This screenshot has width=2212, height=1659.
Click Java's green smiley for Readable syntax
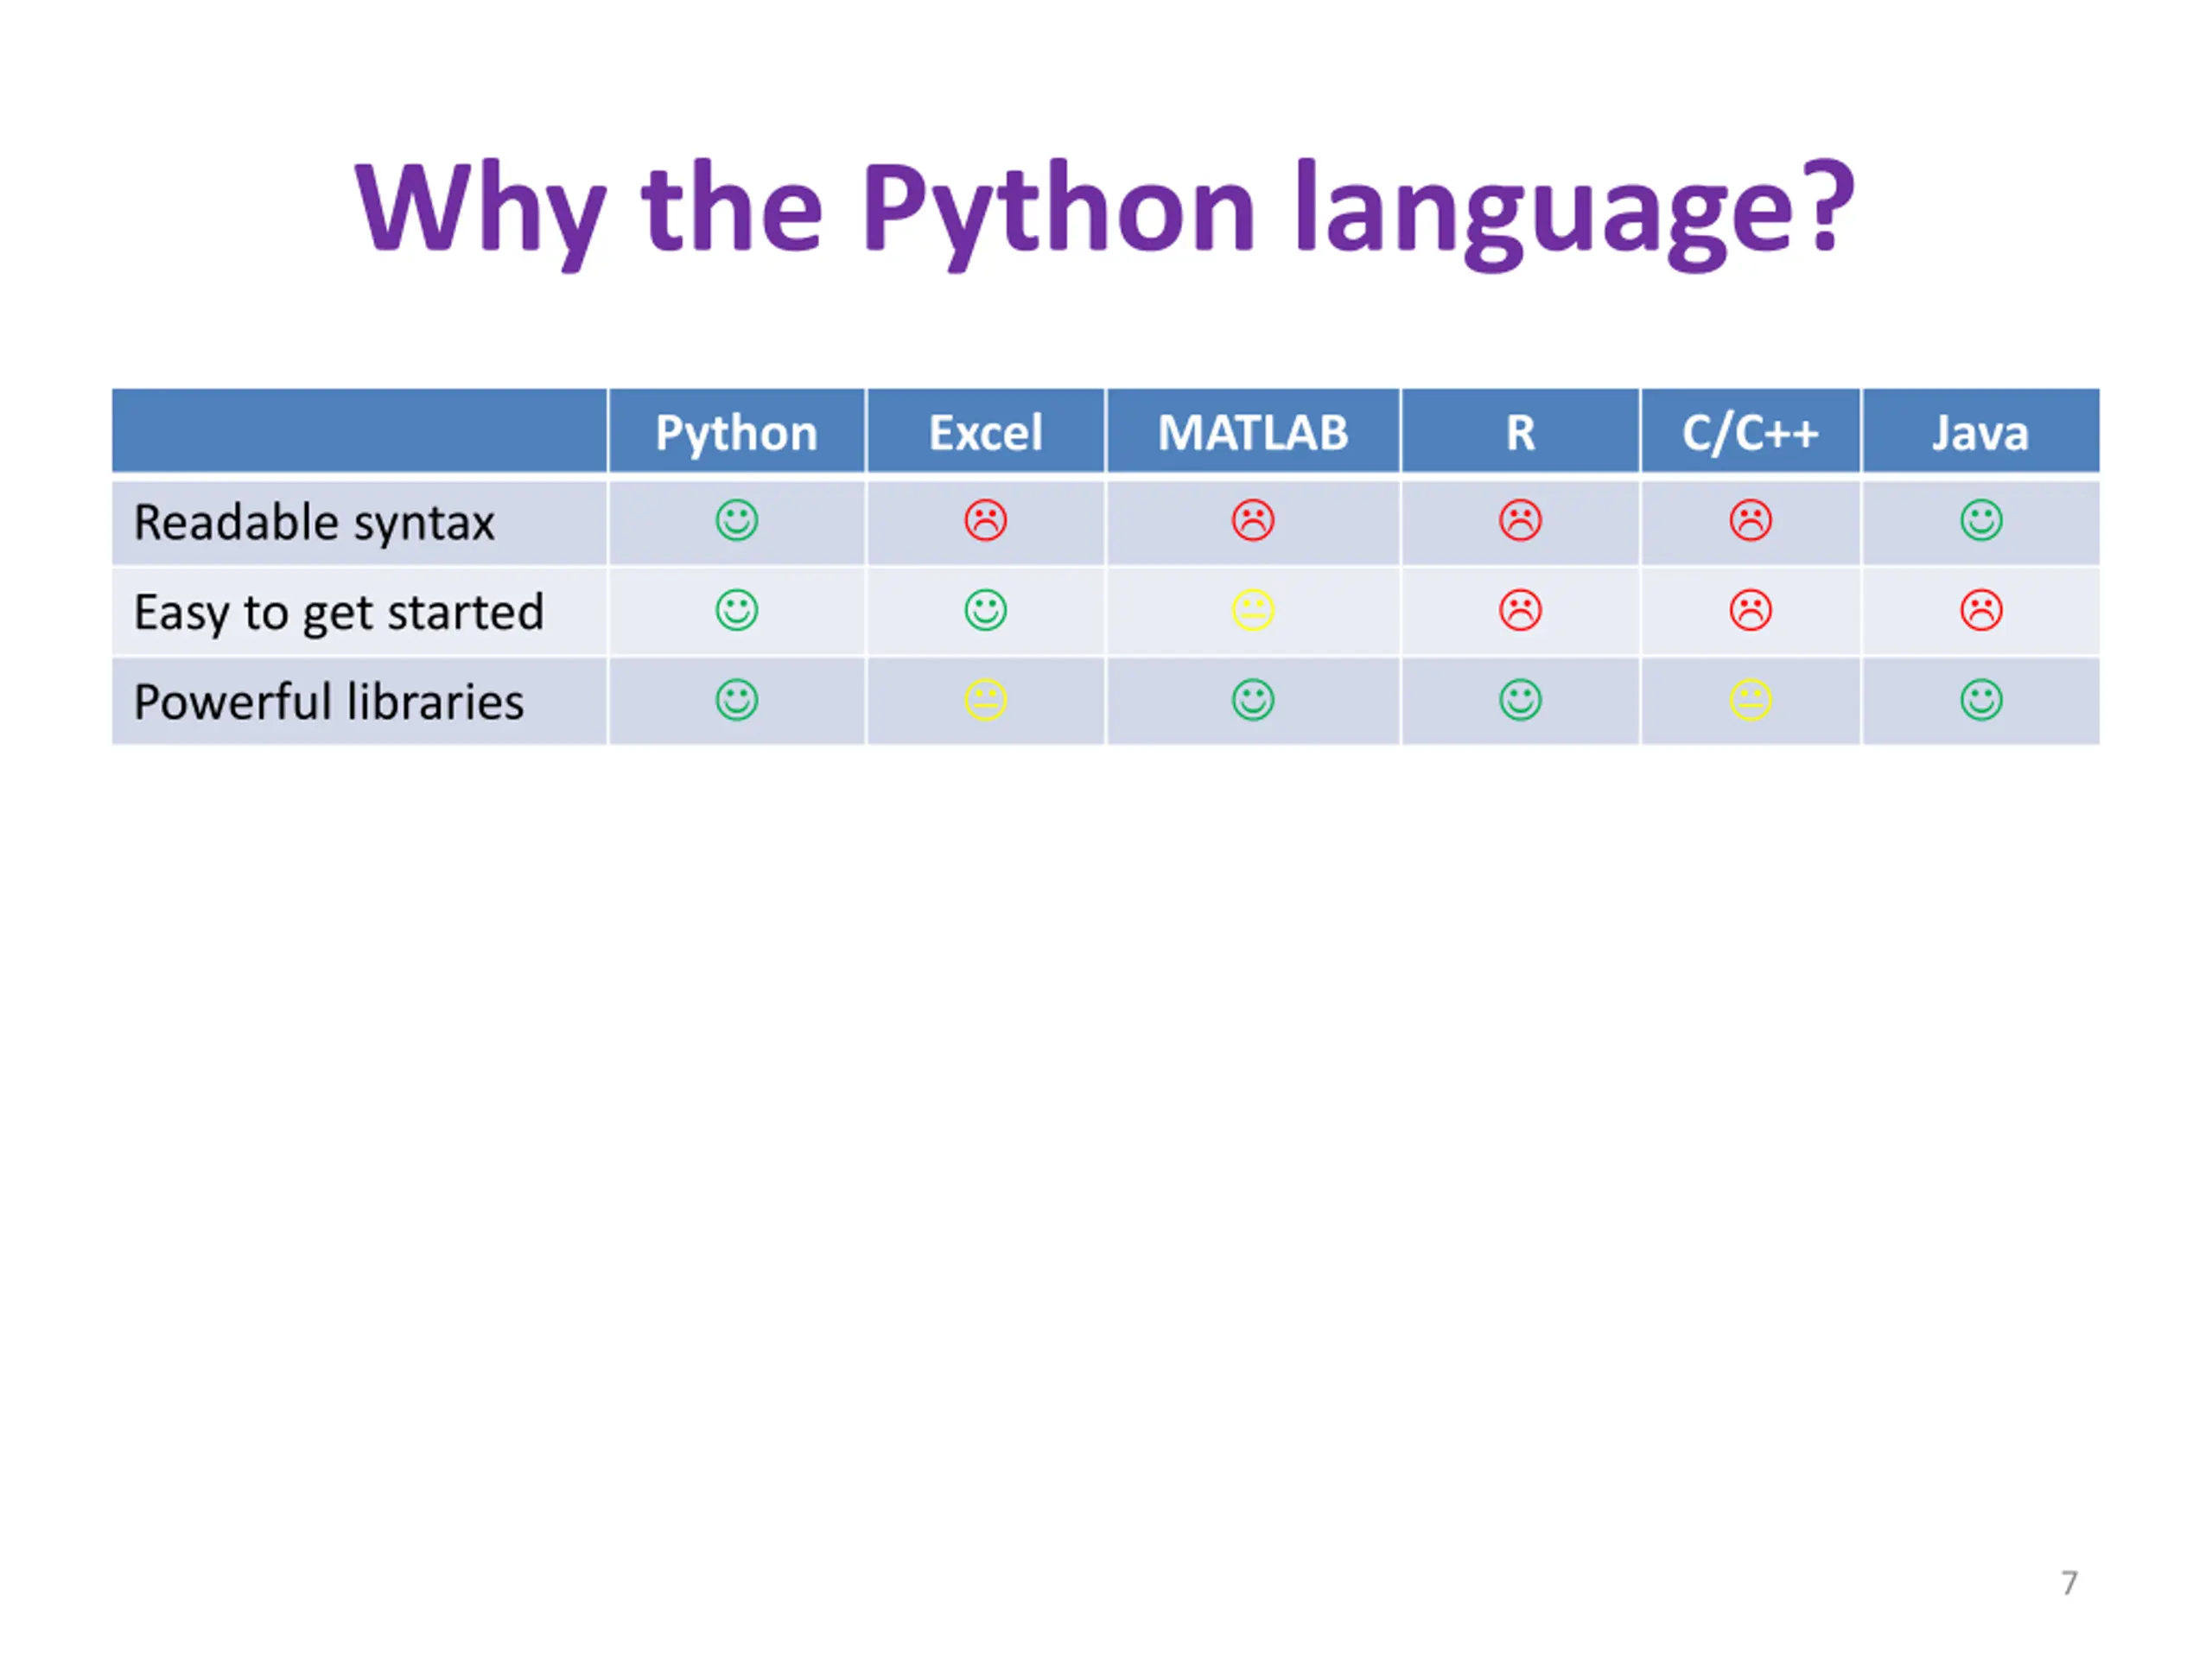[x=1981, y=520]
